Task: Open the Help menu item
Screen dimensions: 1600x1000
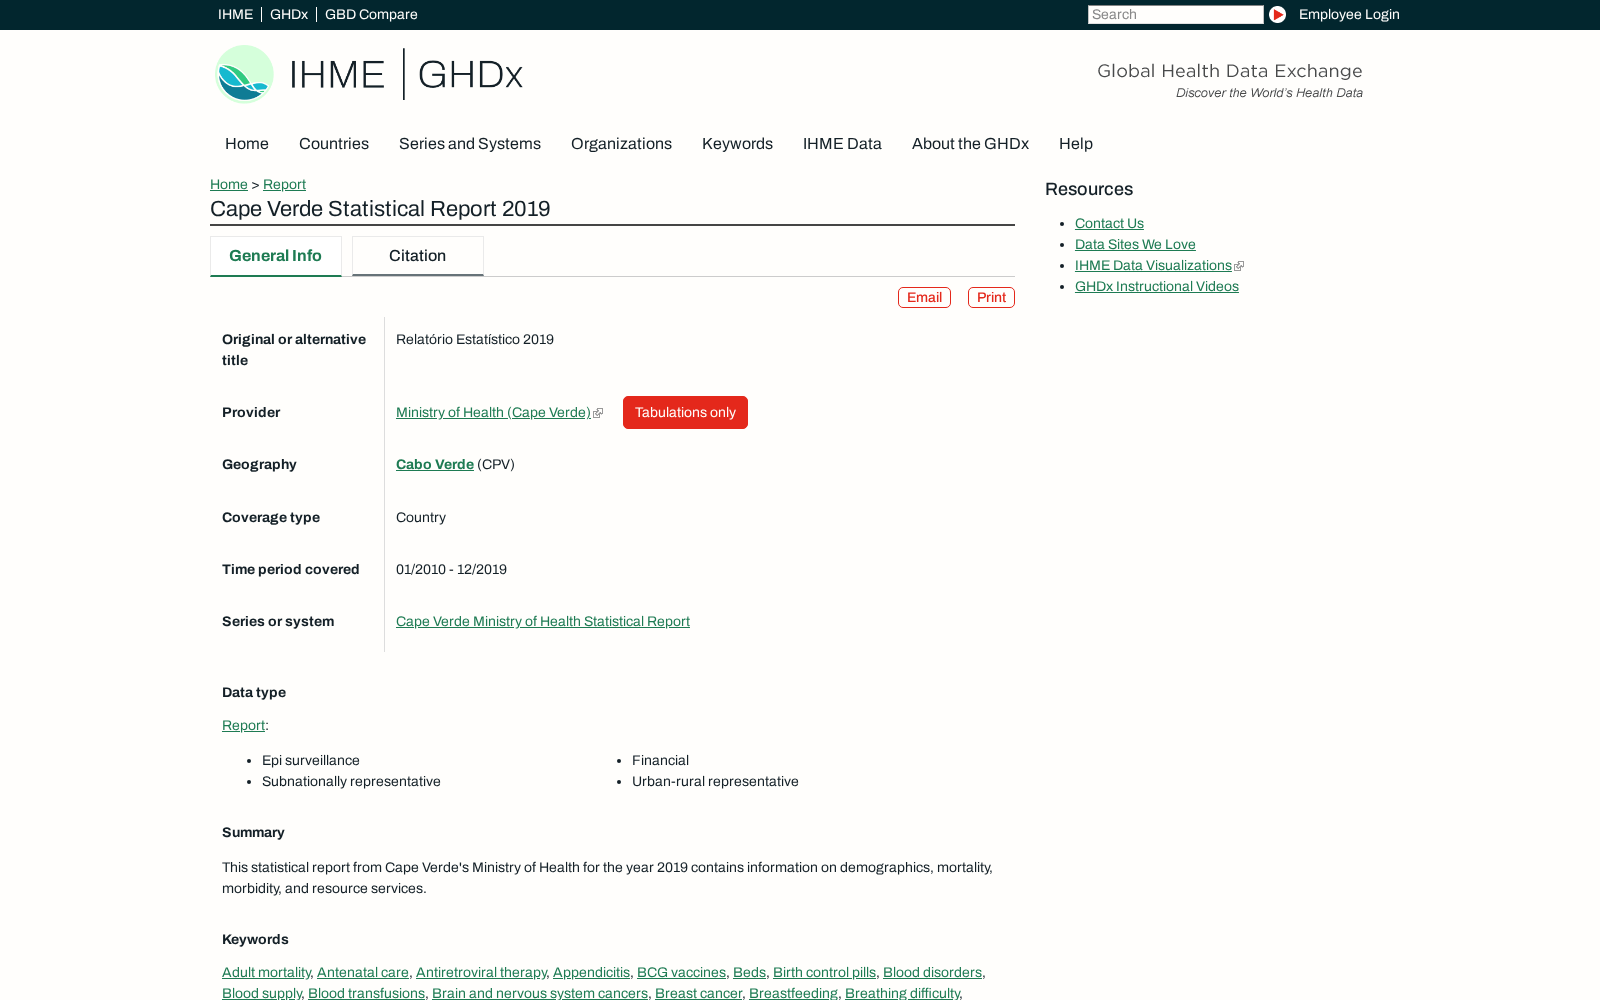Action: point(1076,143)
